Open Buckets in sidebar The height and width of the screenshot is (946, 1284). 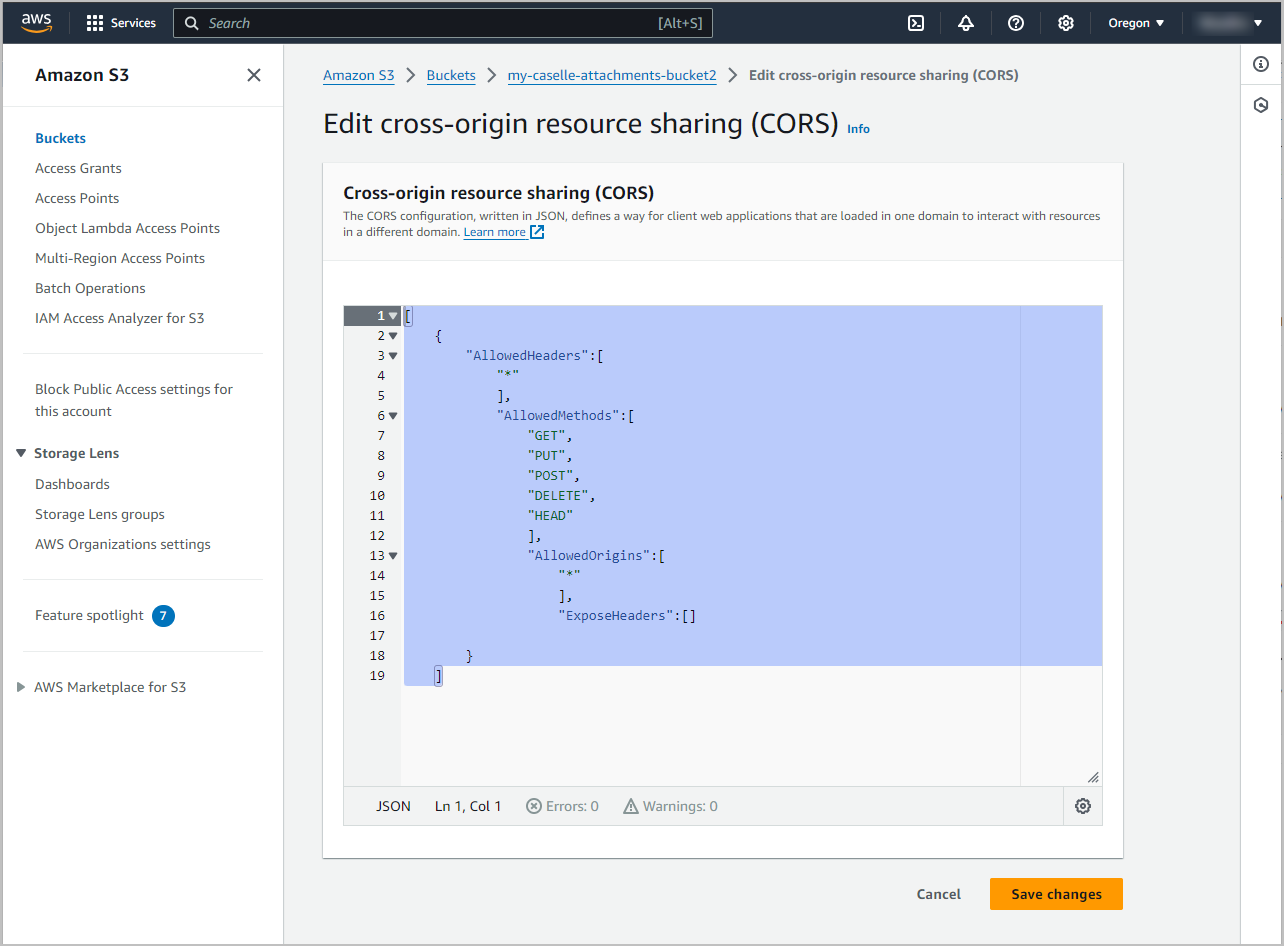pyautogui.click(x=60, y=138)
